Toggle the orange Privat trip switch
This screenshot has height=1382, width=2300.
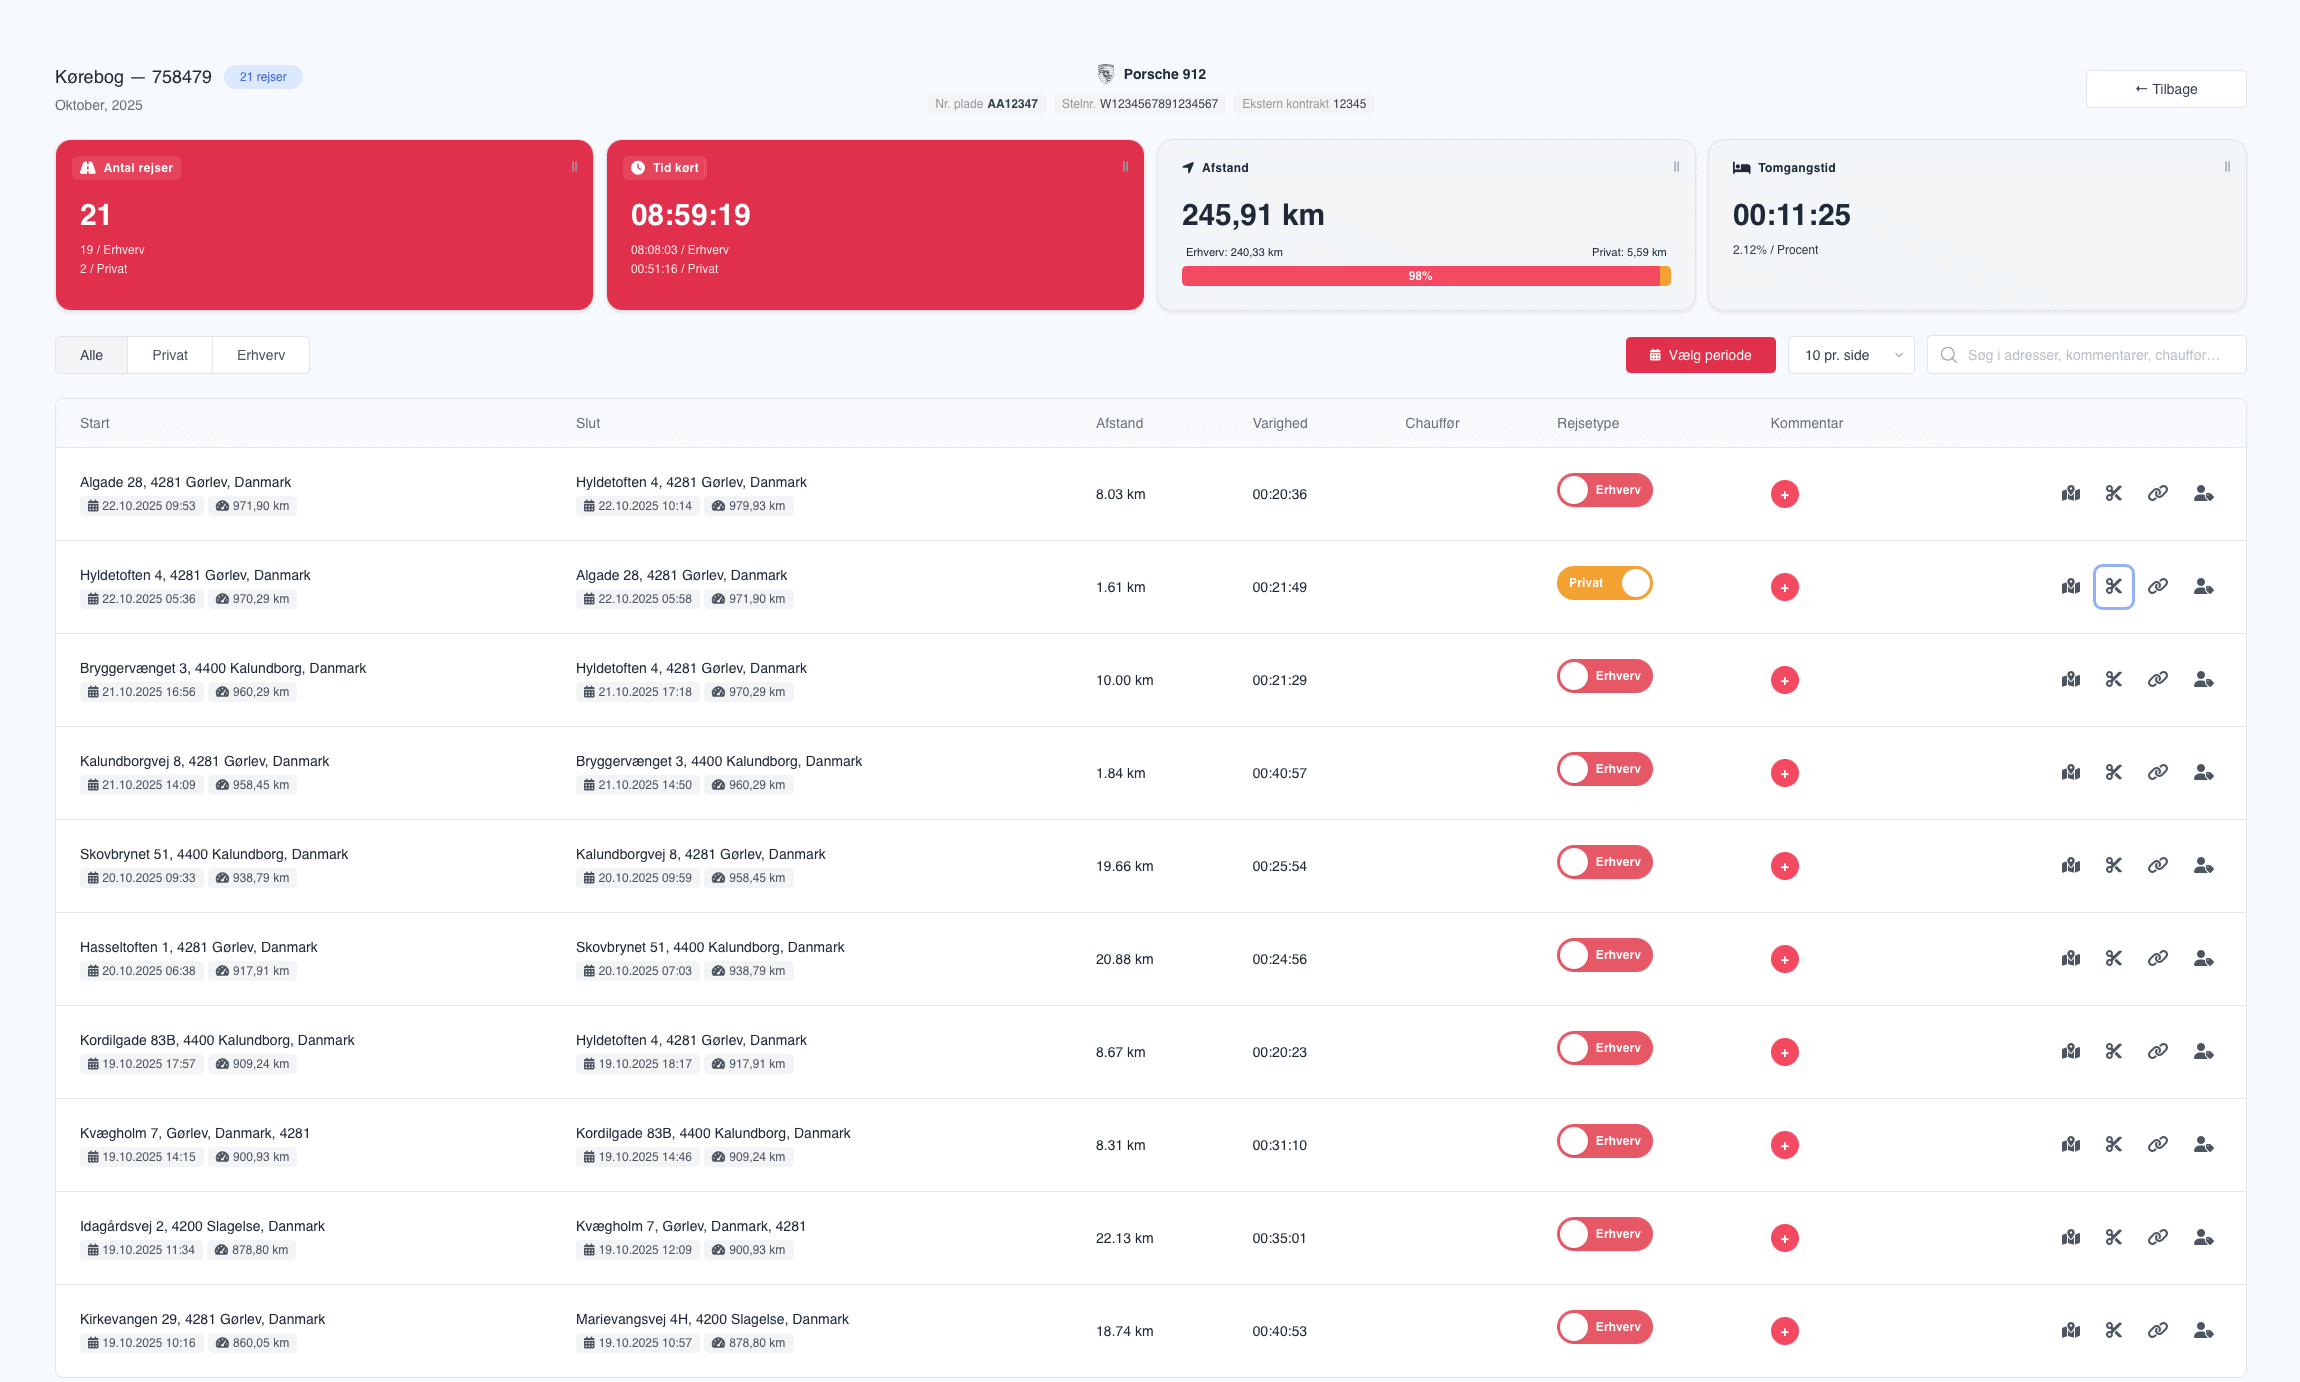(1604, 583)
